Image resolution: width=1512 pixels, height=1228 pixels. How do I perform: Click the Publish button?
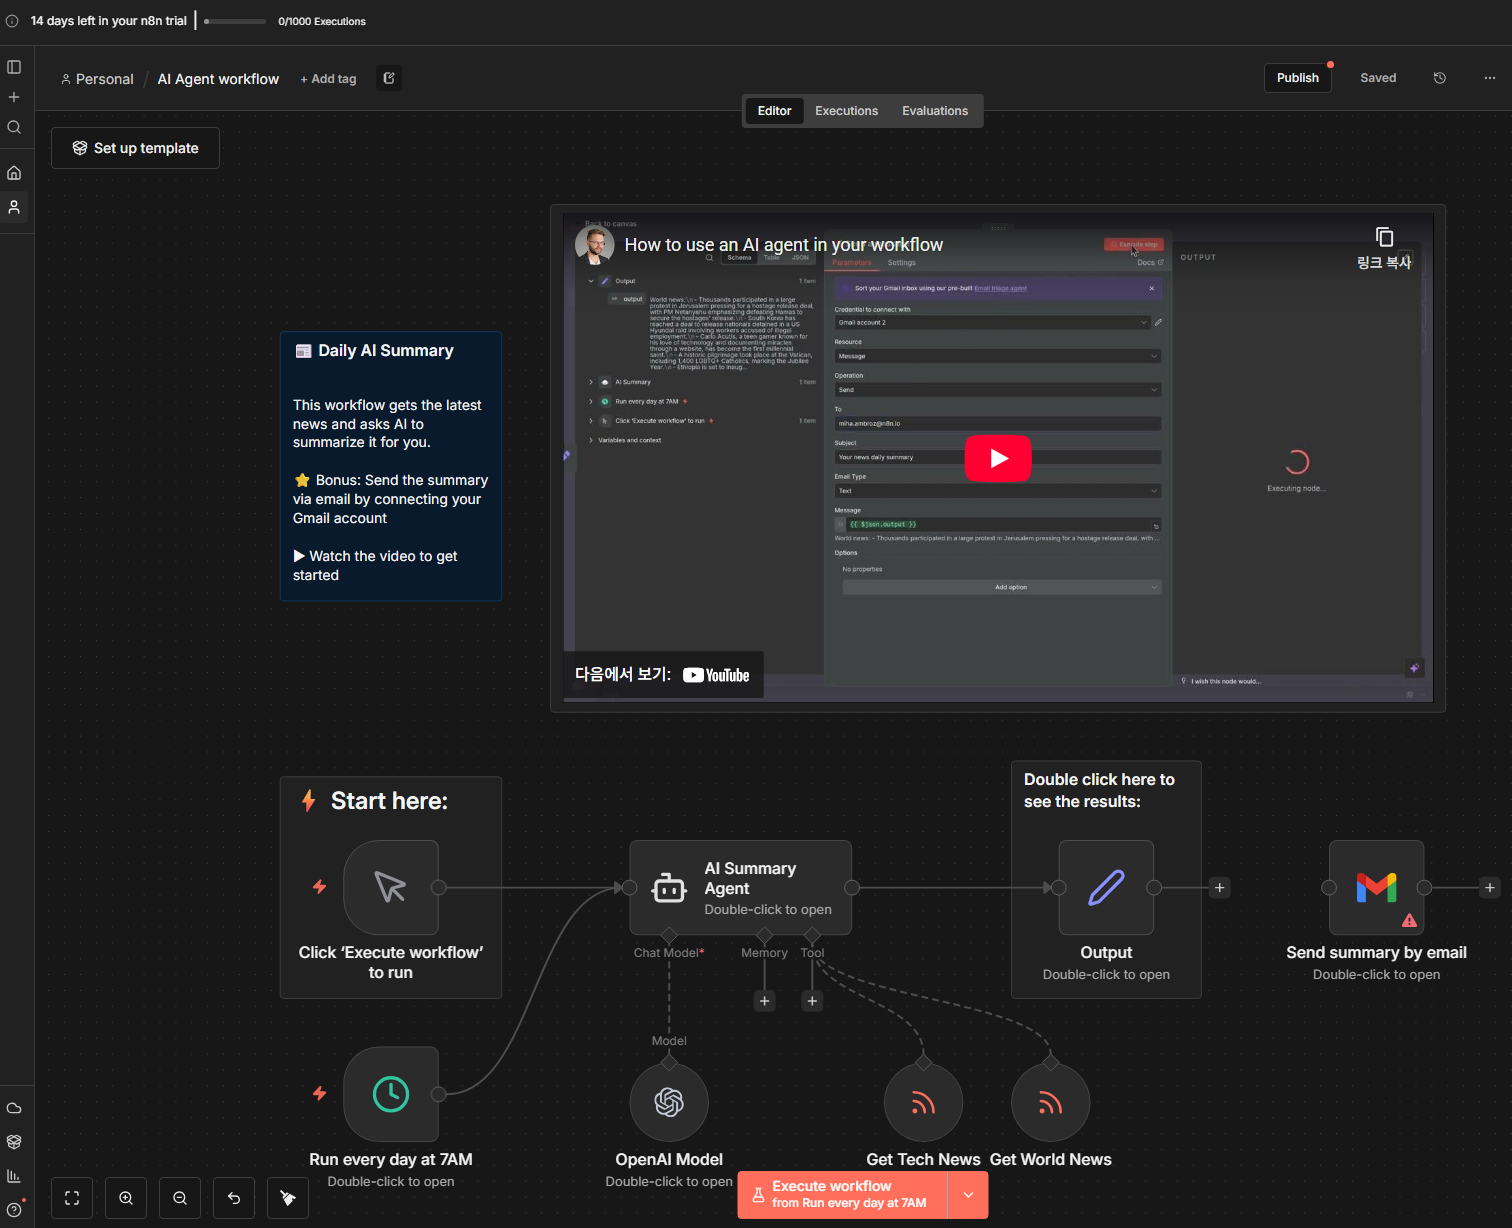(x=1298, y=78)
